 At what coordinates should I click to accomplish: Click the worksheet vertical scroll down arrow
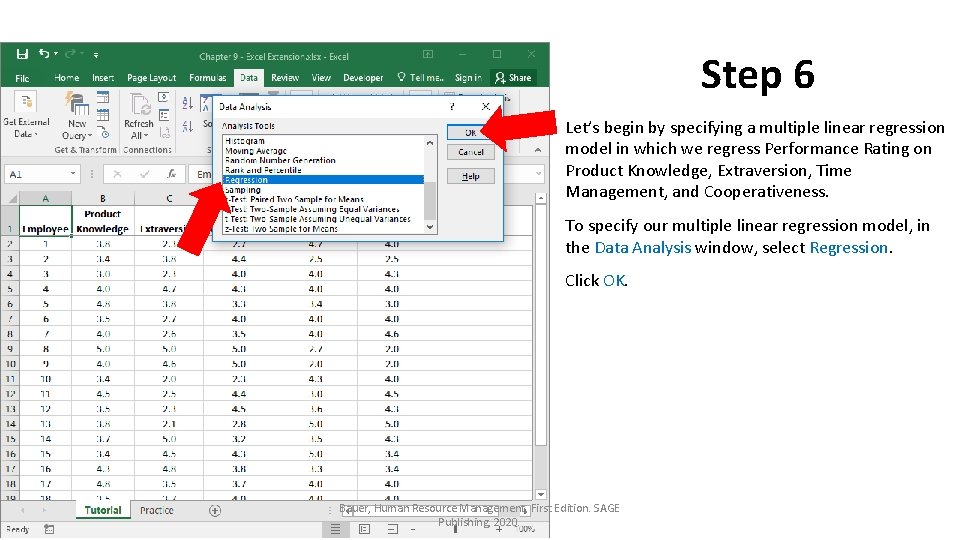click(541, 494)
